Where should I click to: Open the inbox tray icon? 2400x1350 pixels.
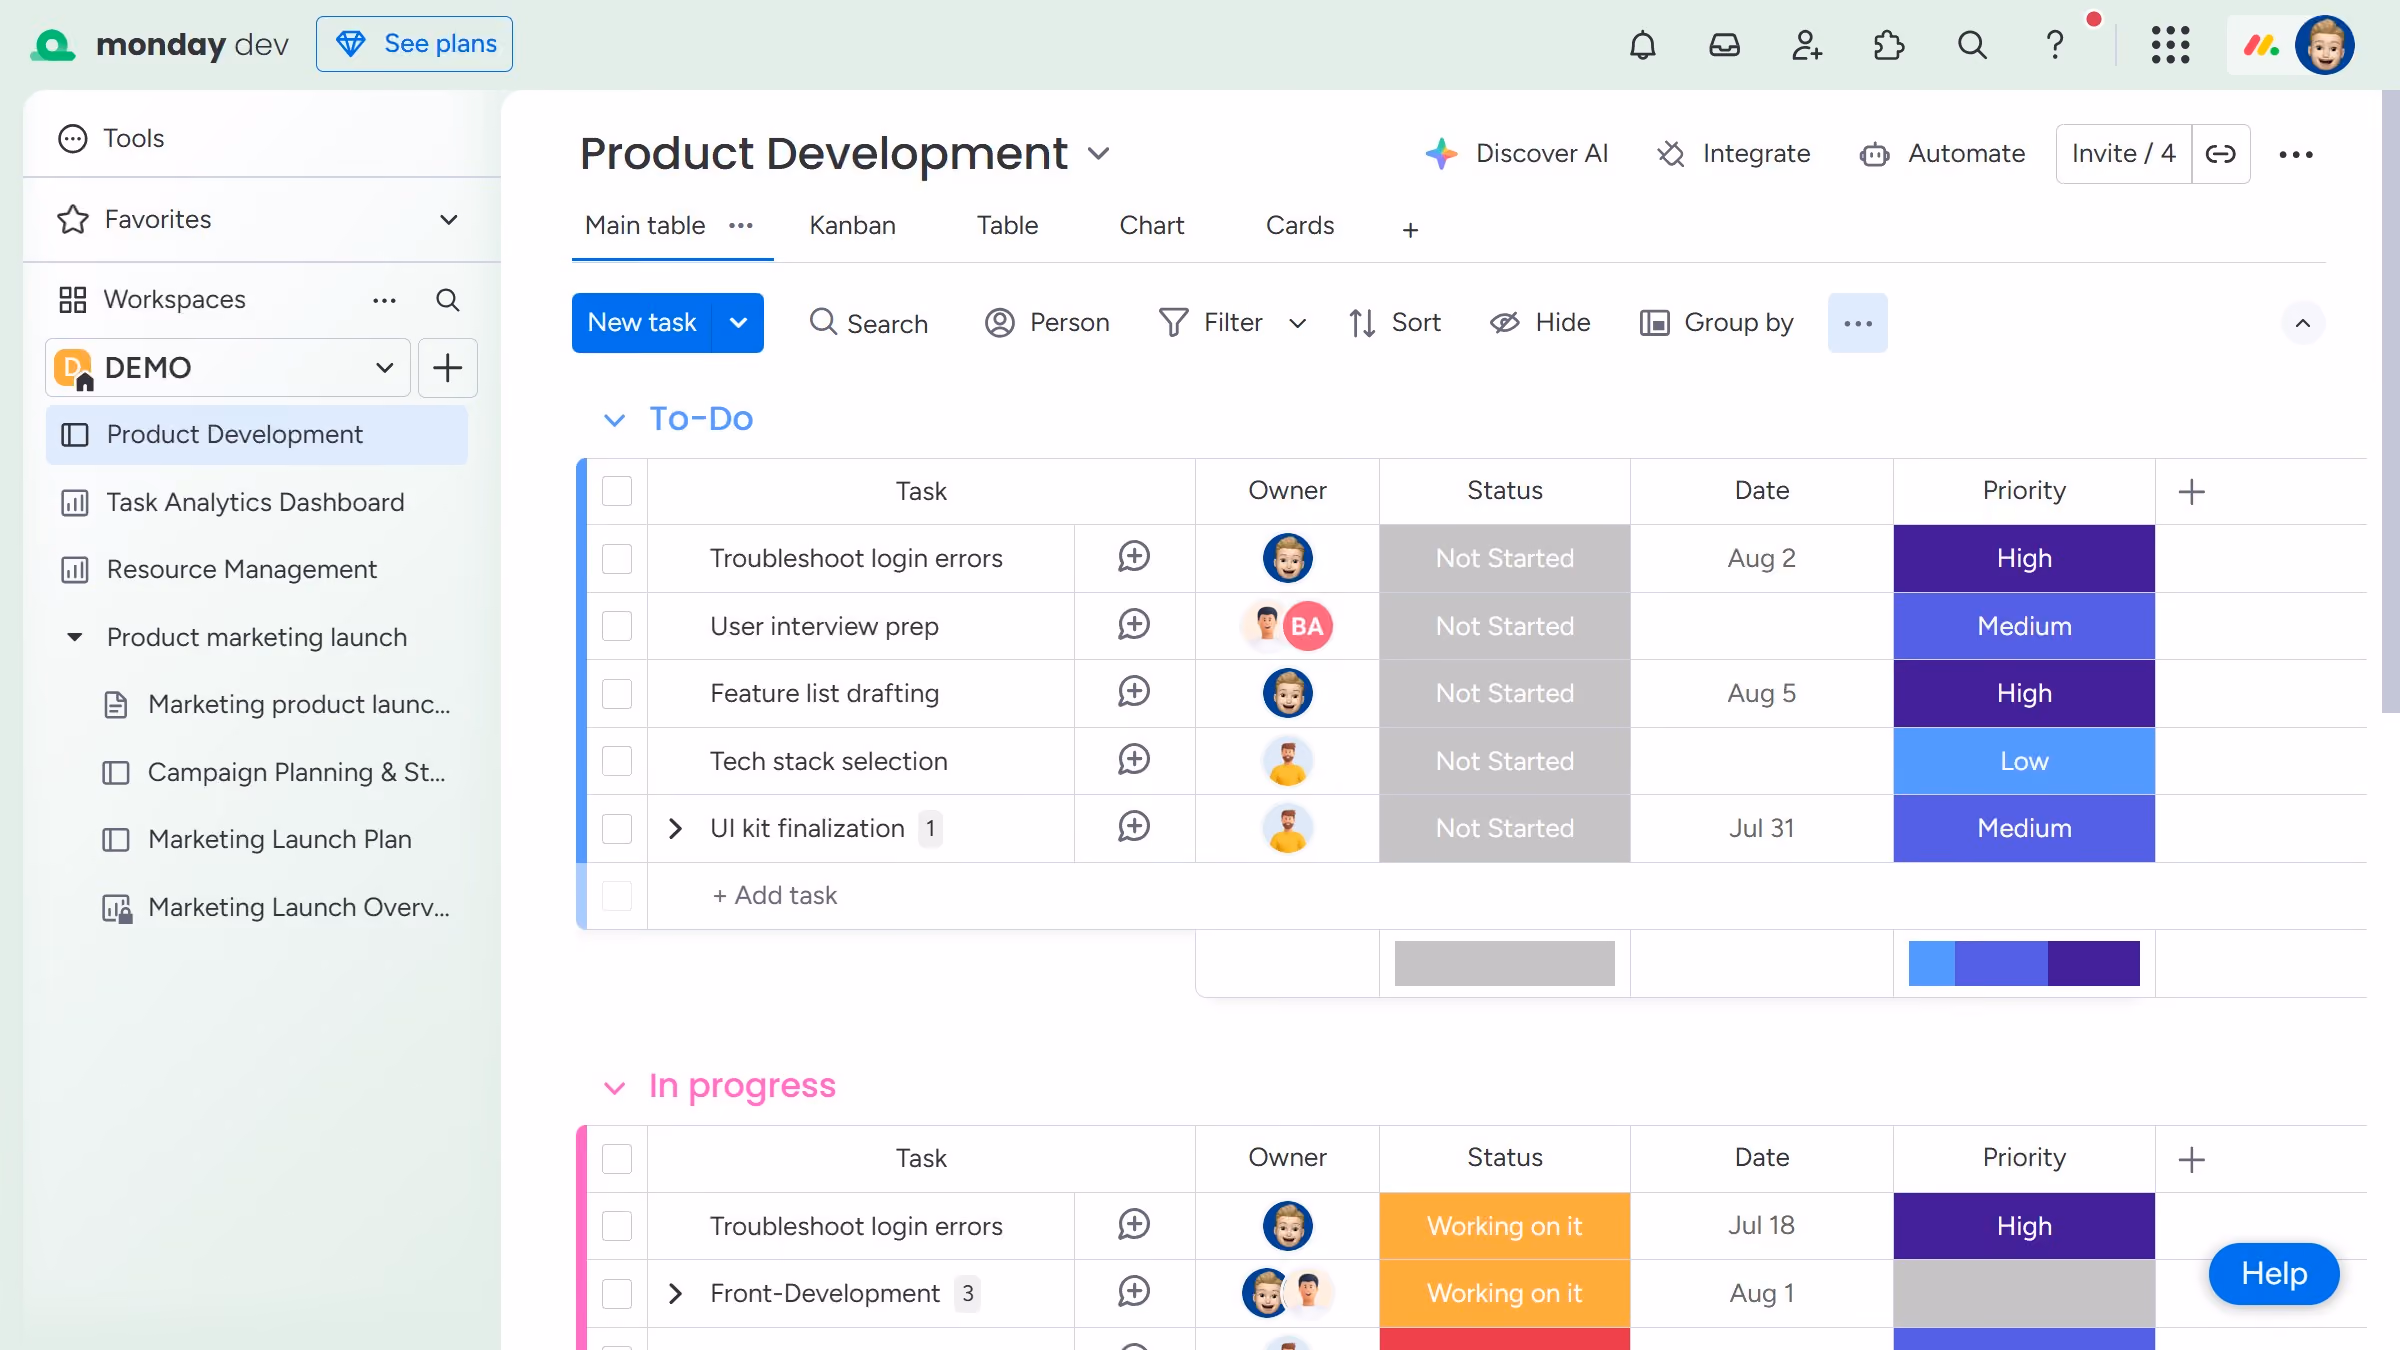(1725, 45)
